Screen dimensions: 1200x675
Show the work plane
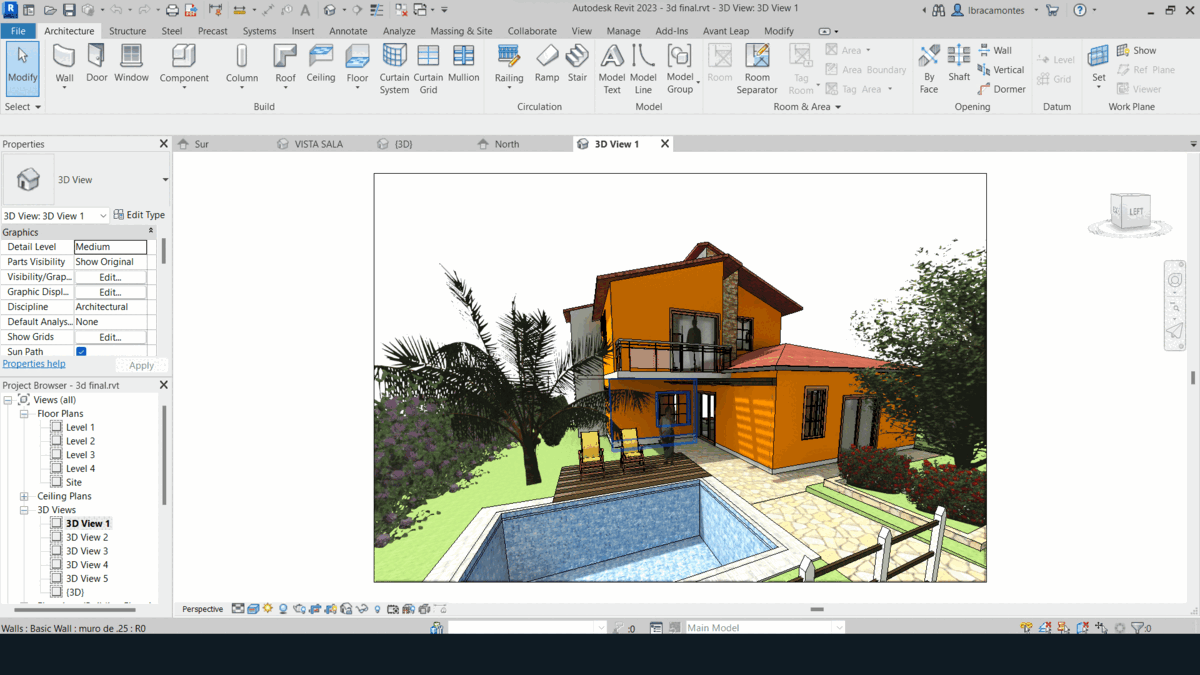pyautogui.click(x=1136, y=50)
